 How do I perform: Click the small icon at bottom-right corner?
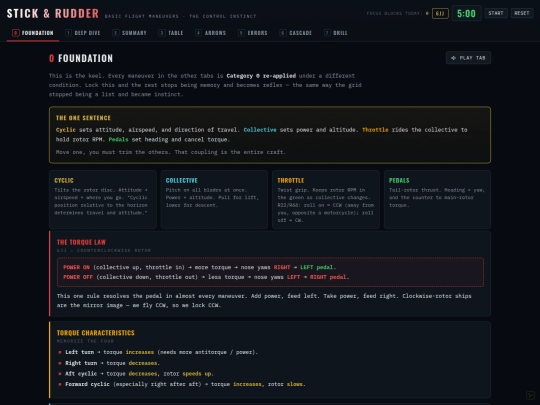click(530, 395)
